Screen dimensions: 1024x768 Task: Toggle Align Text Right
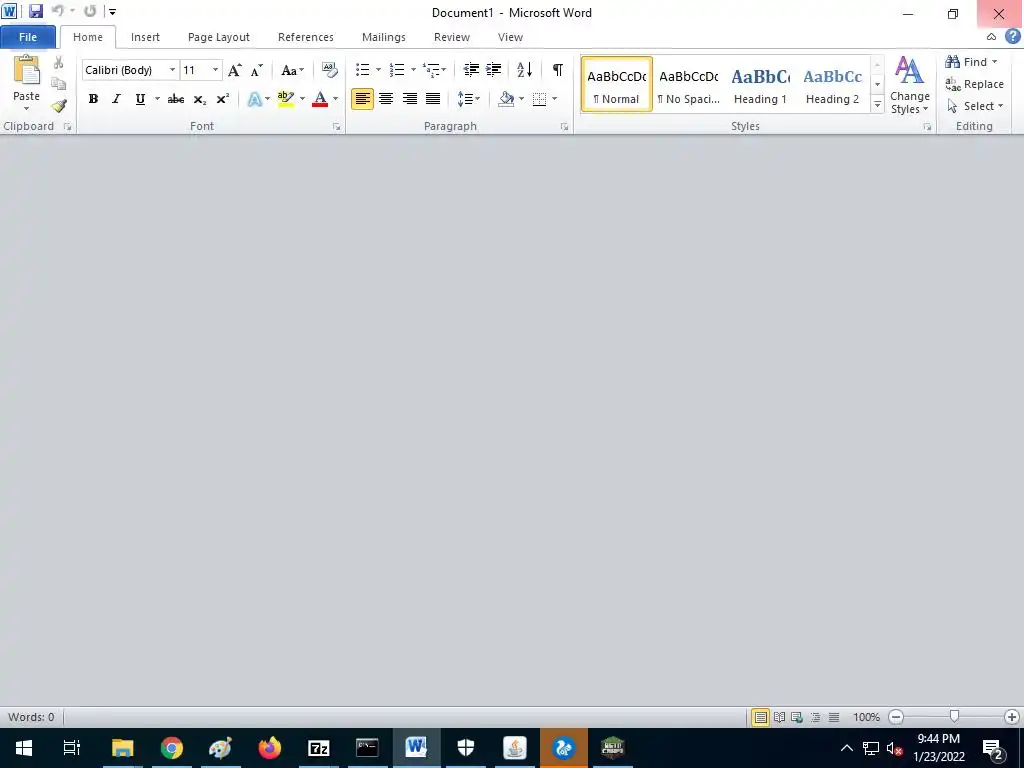(409, 99)
